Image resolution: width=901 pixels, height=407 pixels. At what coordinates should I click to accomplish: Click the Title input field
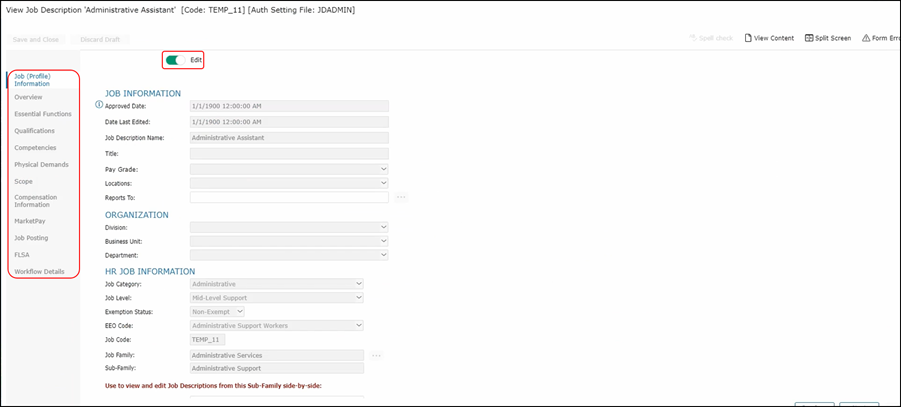[x=288, y=154]
